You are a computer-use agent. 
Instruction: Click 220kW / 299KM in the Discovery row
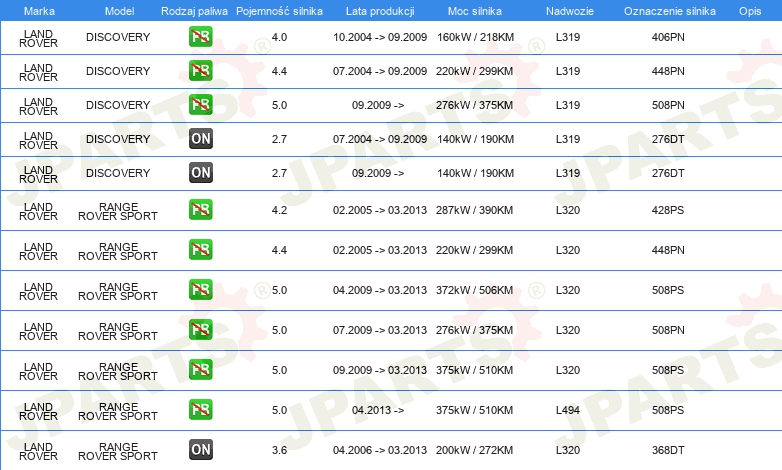click(x=474, y=71)
